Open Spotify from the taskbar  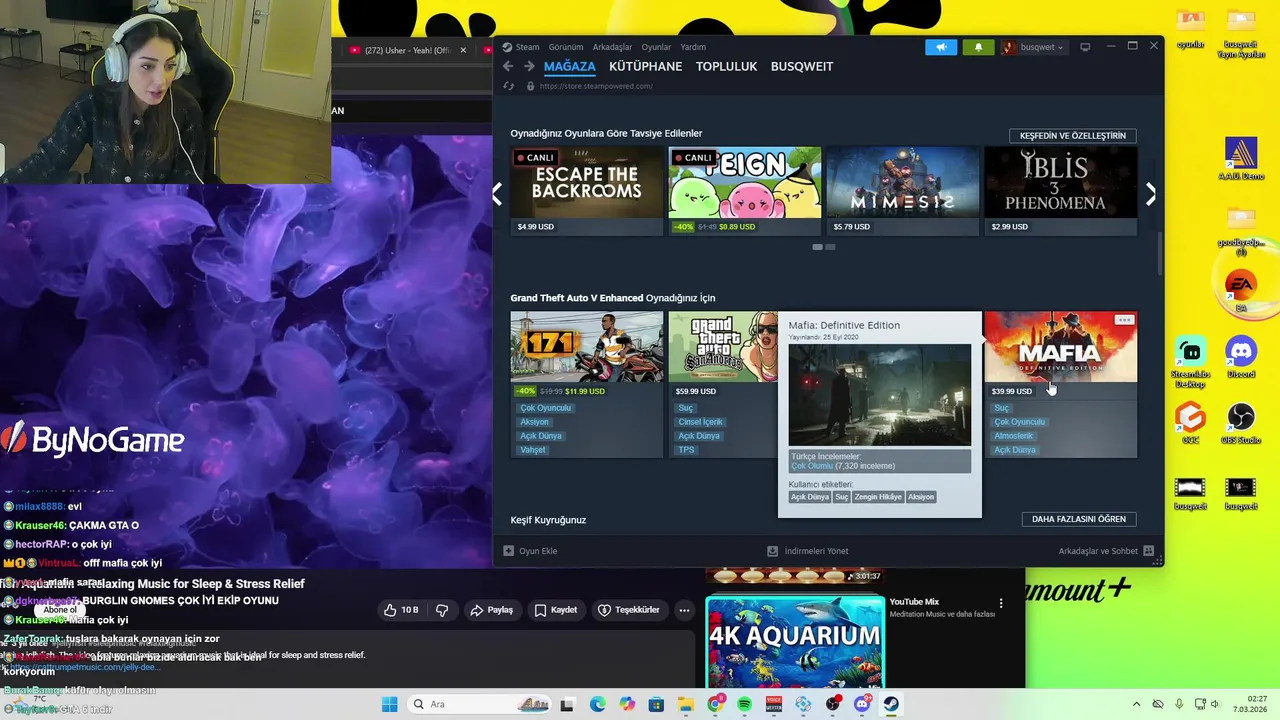pyautogui.click(x=745, y=704)
